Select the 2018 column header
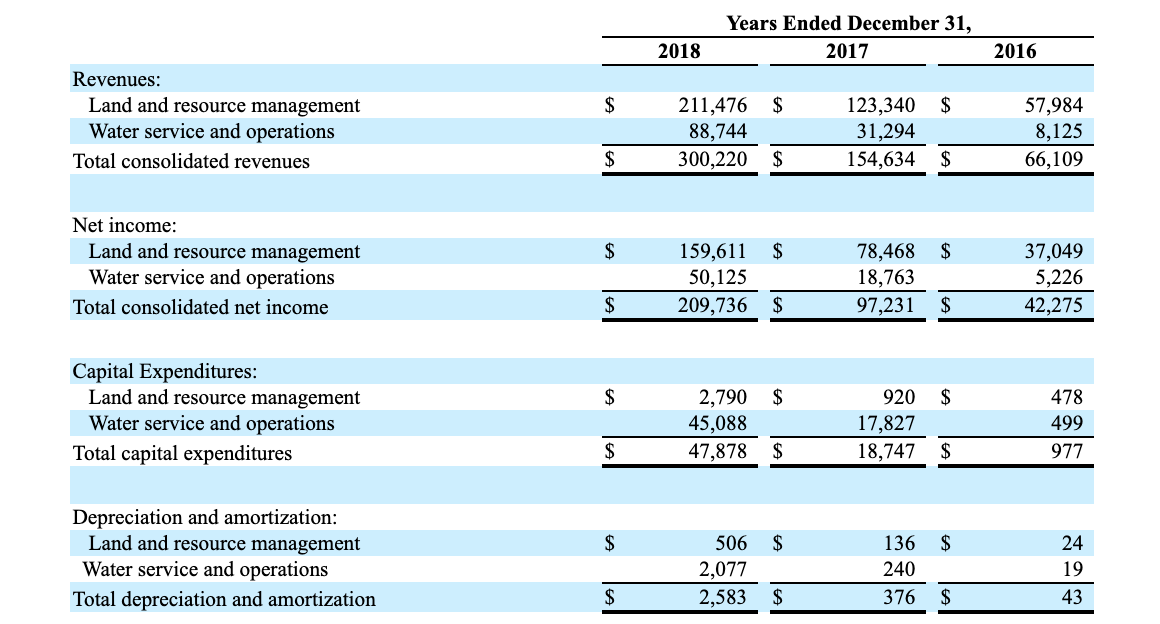The height and width of the screenshot is (624, 1160). coord(678,50)
